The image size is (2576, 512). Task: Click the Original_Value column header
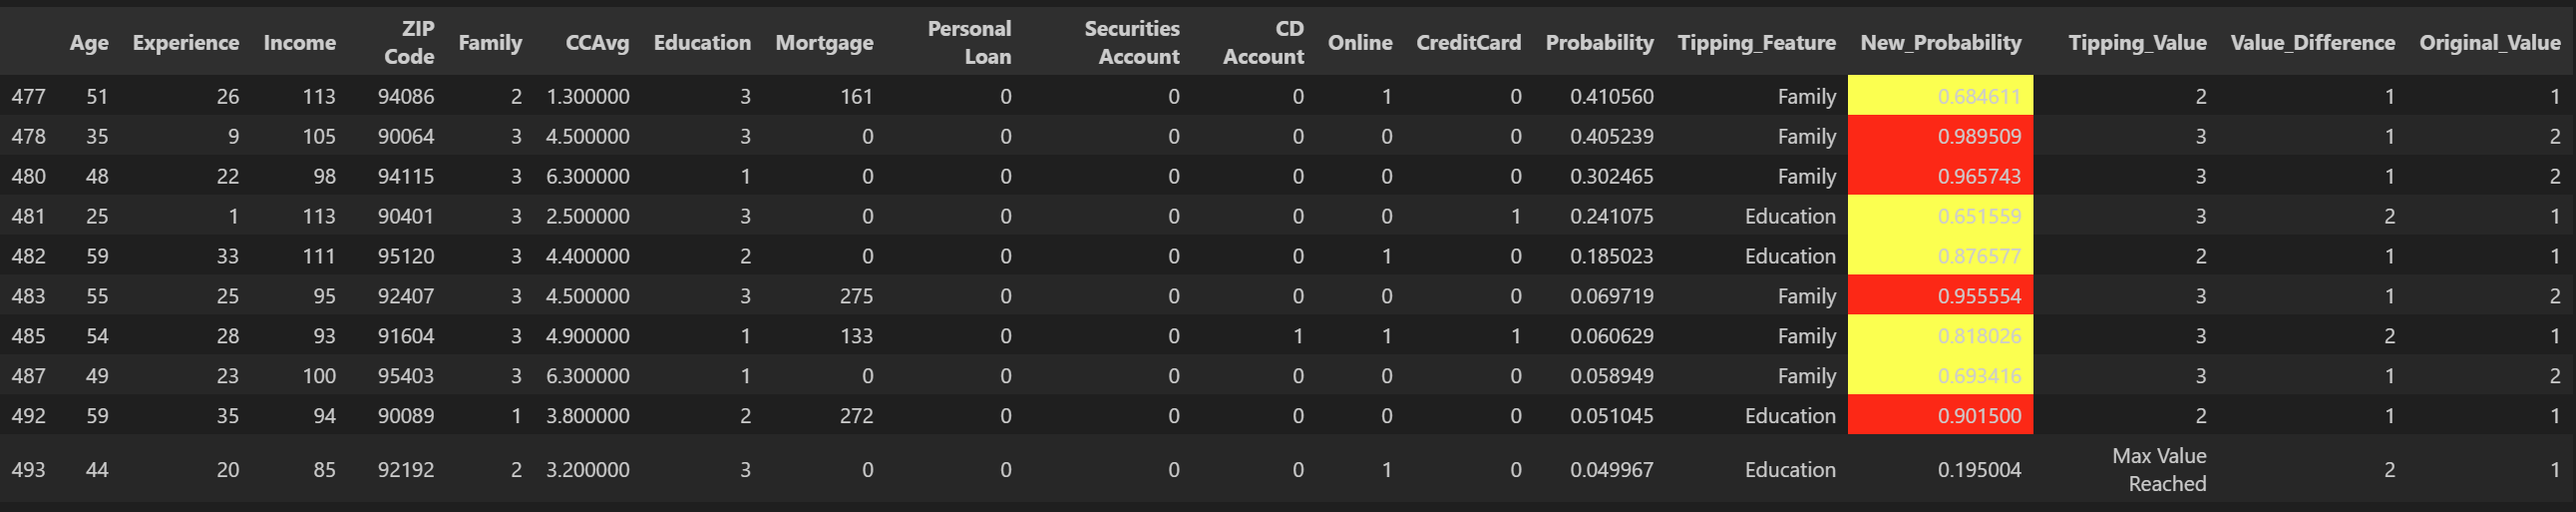coord(2488,42)
